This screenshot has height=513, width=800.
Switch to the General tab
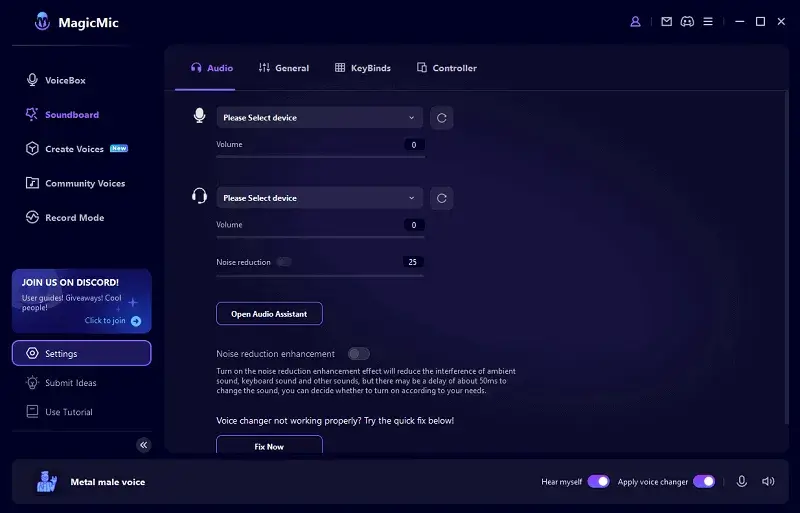coord(284,68)
